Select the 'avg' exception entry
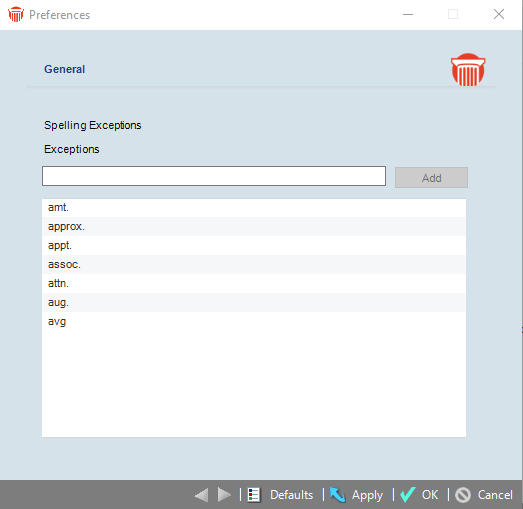Viewport: 523px width, 509px height. [254, 322]
